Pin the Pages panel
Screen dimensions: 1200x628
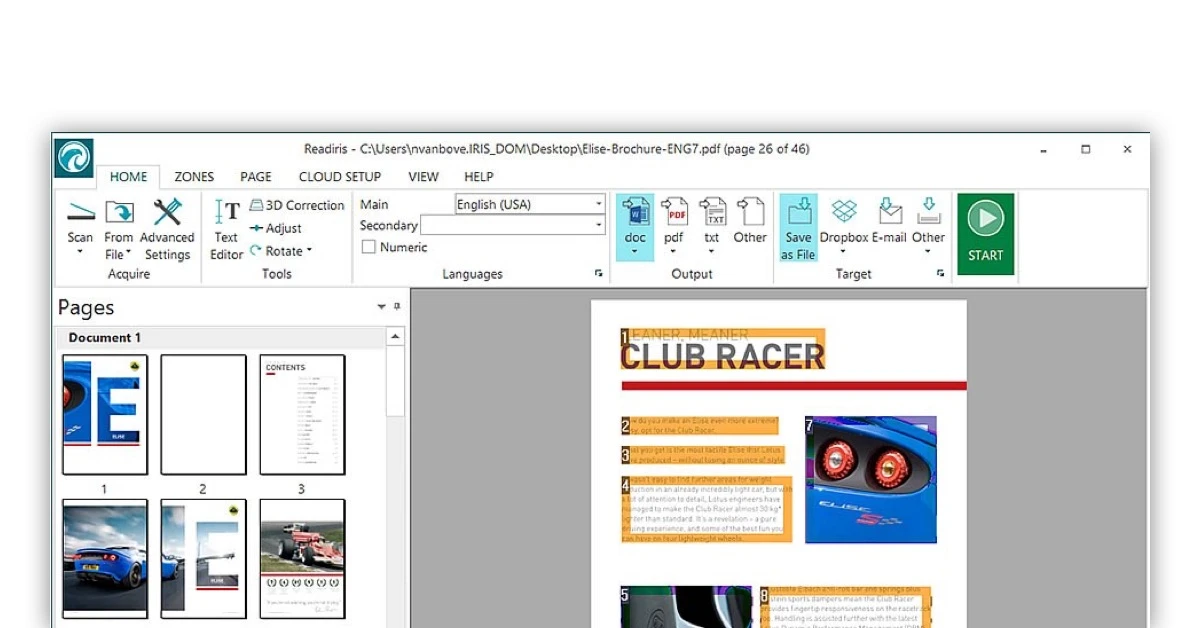click(x=396, y=307)
